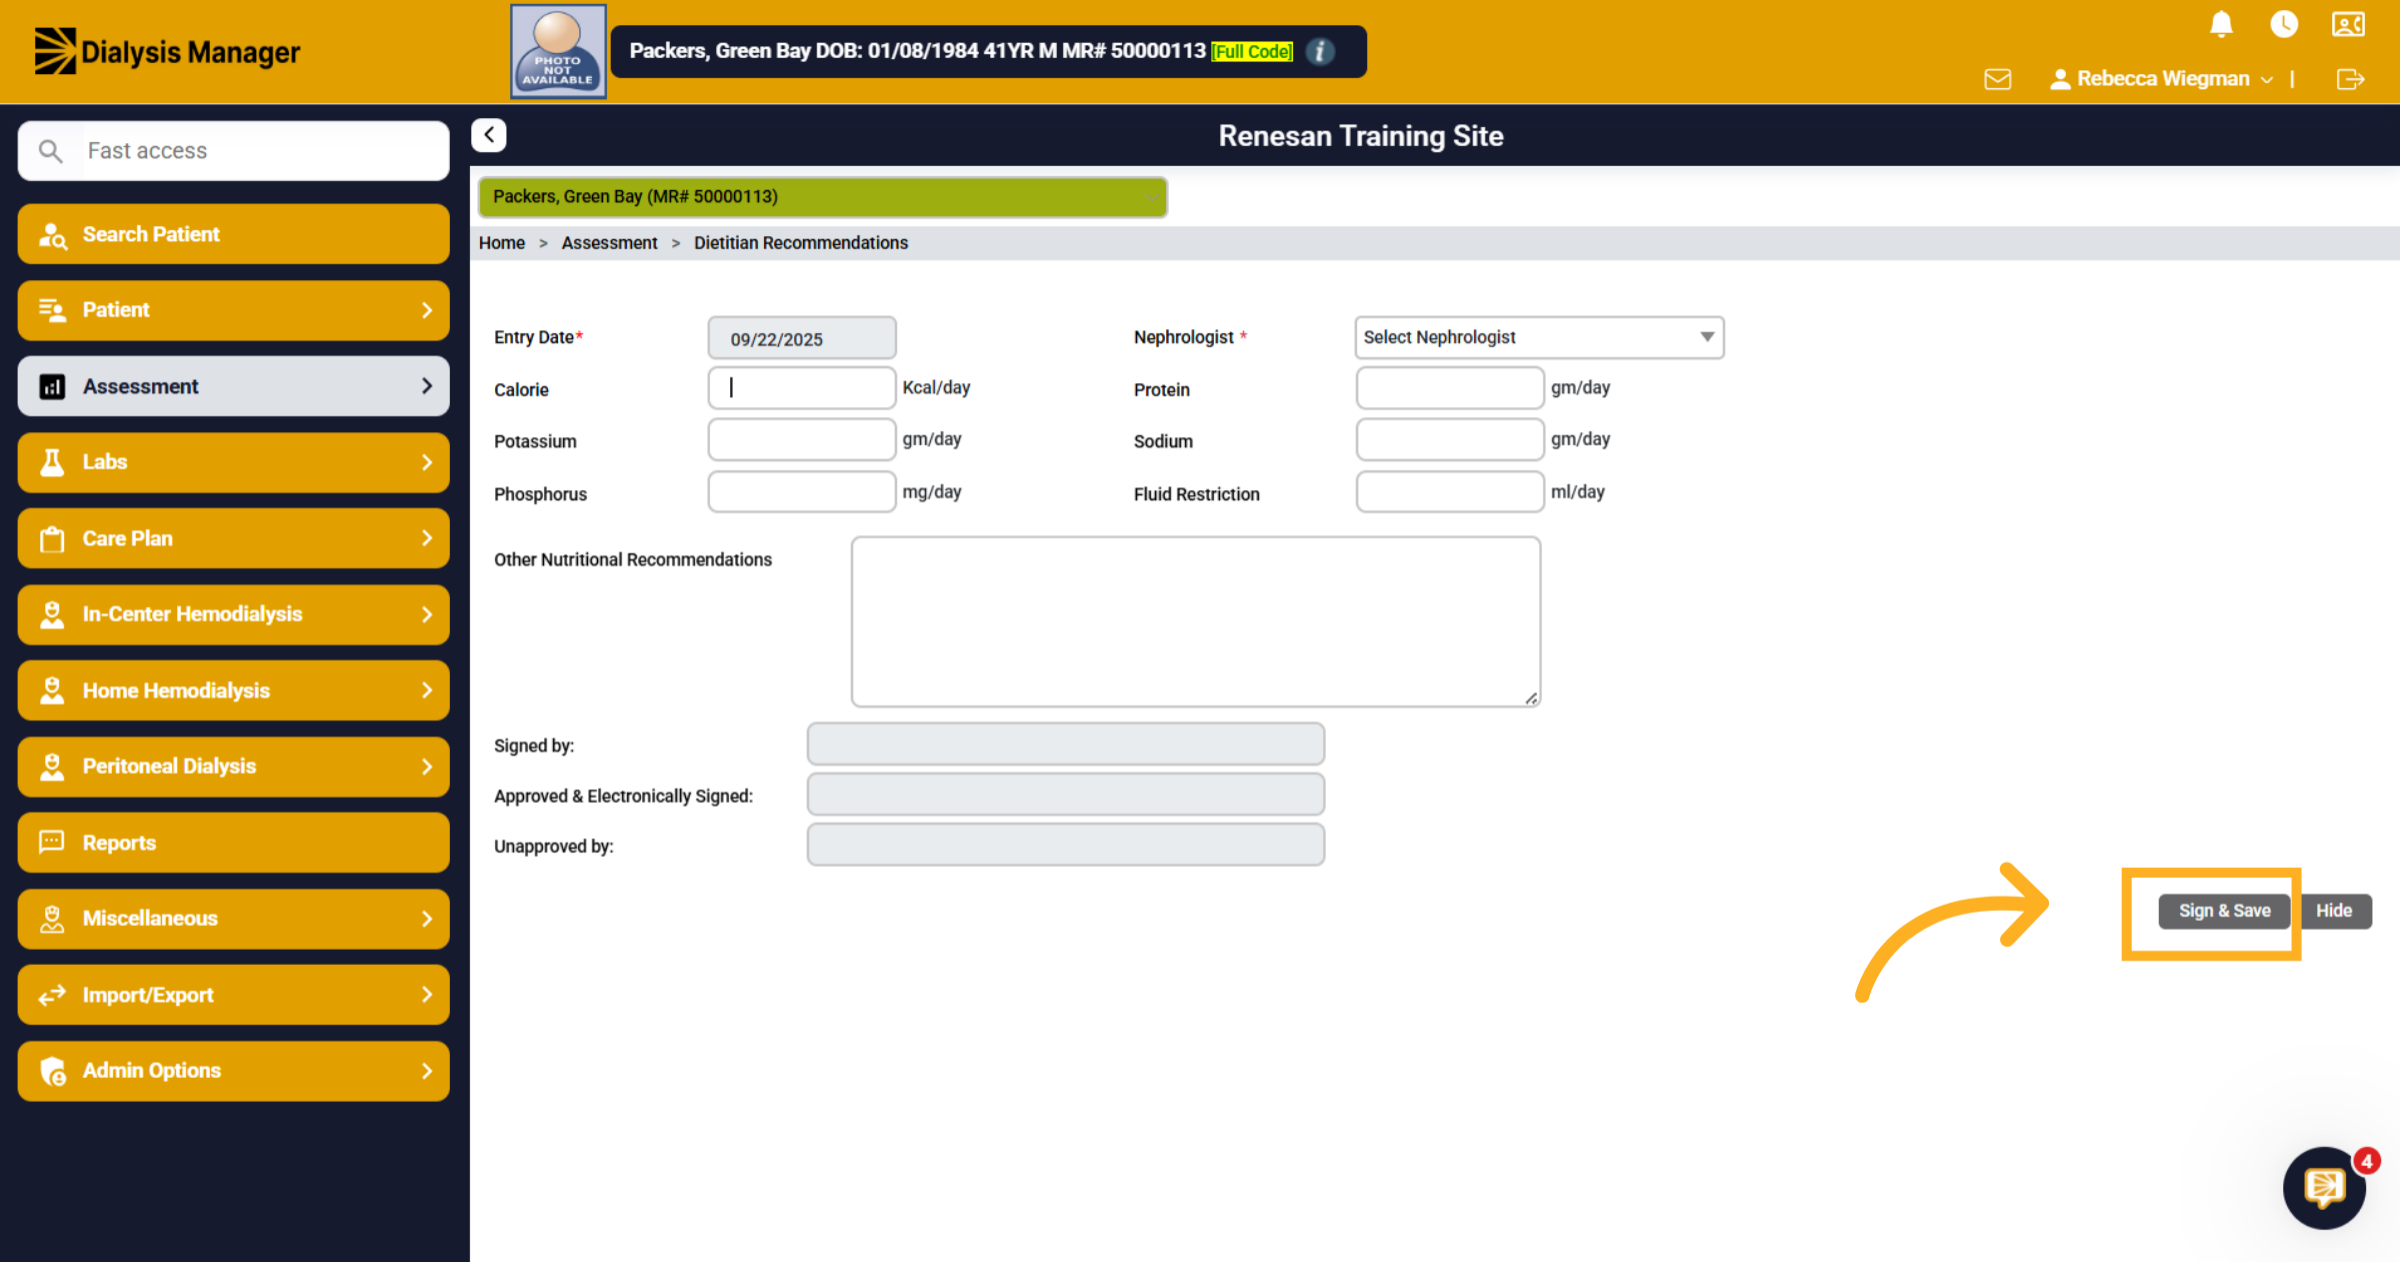The height and width of the screenshot is (1262, 2400).
Task: Expand the Import/Export menu chevron
Action: [x=427, y=994]
